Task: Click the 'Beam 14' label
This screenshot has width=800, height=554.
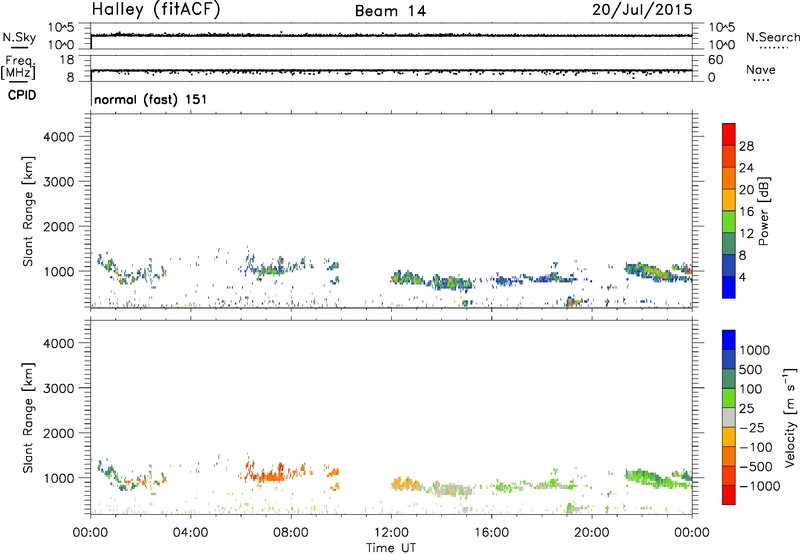Action: pos(390,11)
